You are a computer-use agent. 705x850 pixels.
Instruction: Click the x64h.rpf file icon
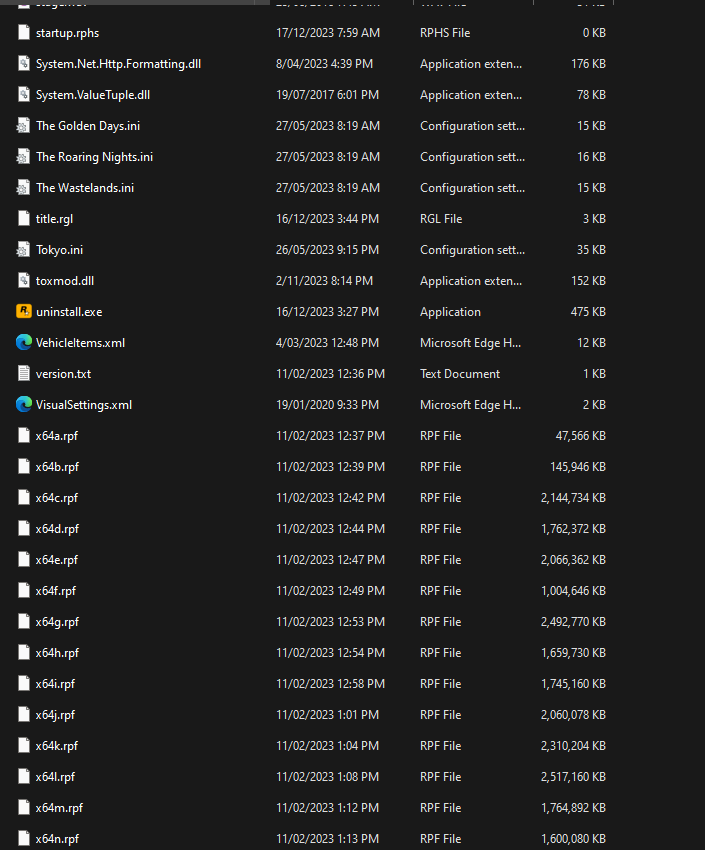click(24, 652)
